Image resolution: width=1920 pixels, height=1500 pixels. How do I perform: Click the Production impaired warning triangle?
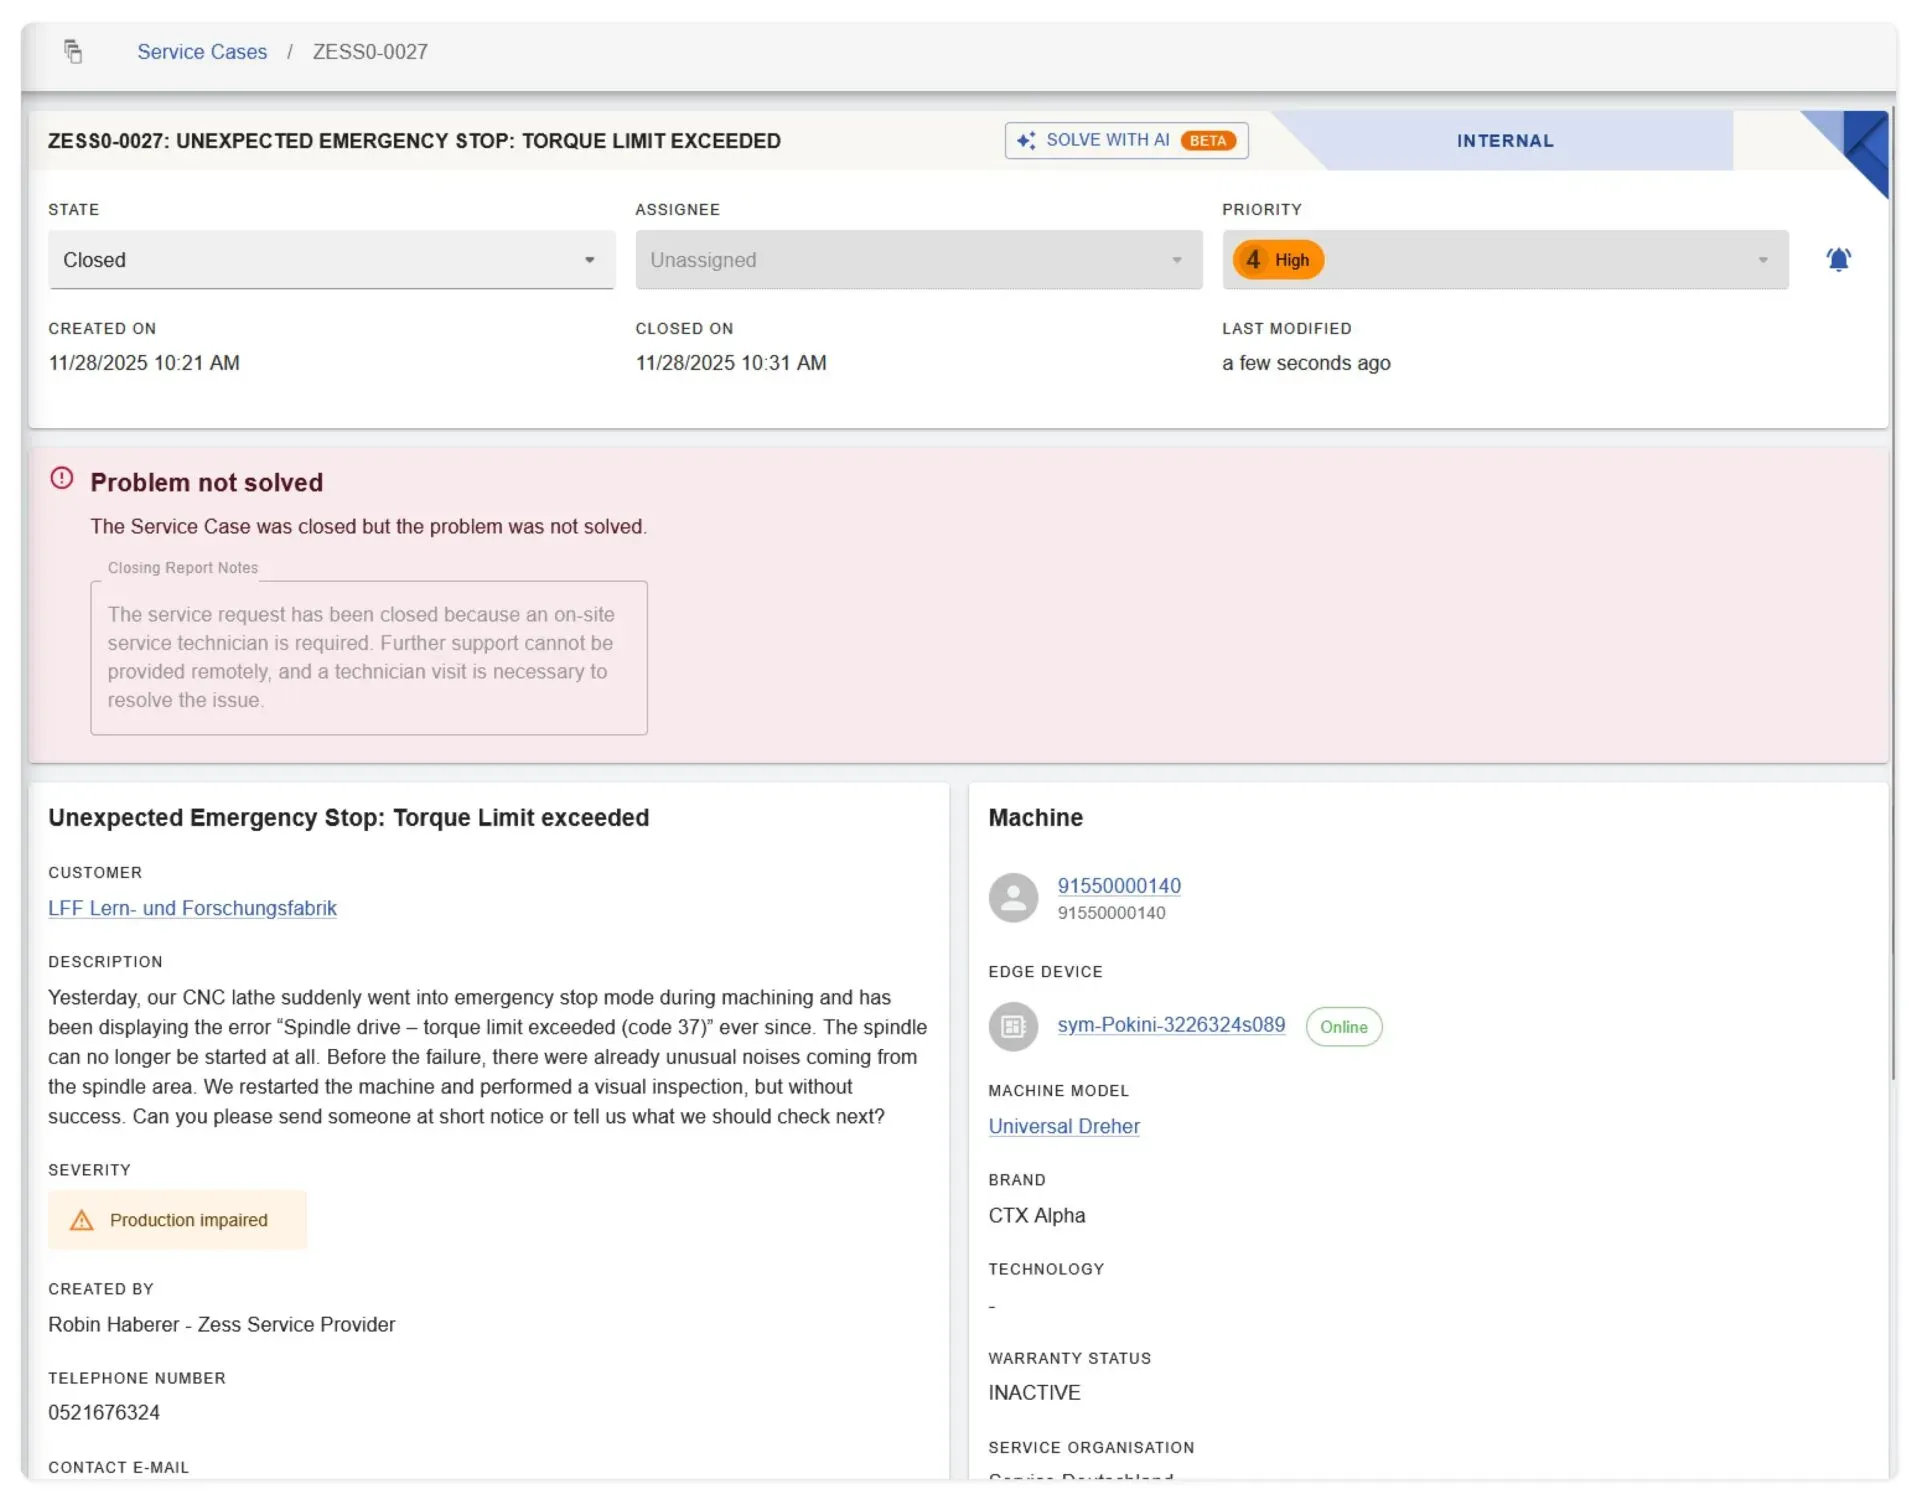(x=82, y=1220)
